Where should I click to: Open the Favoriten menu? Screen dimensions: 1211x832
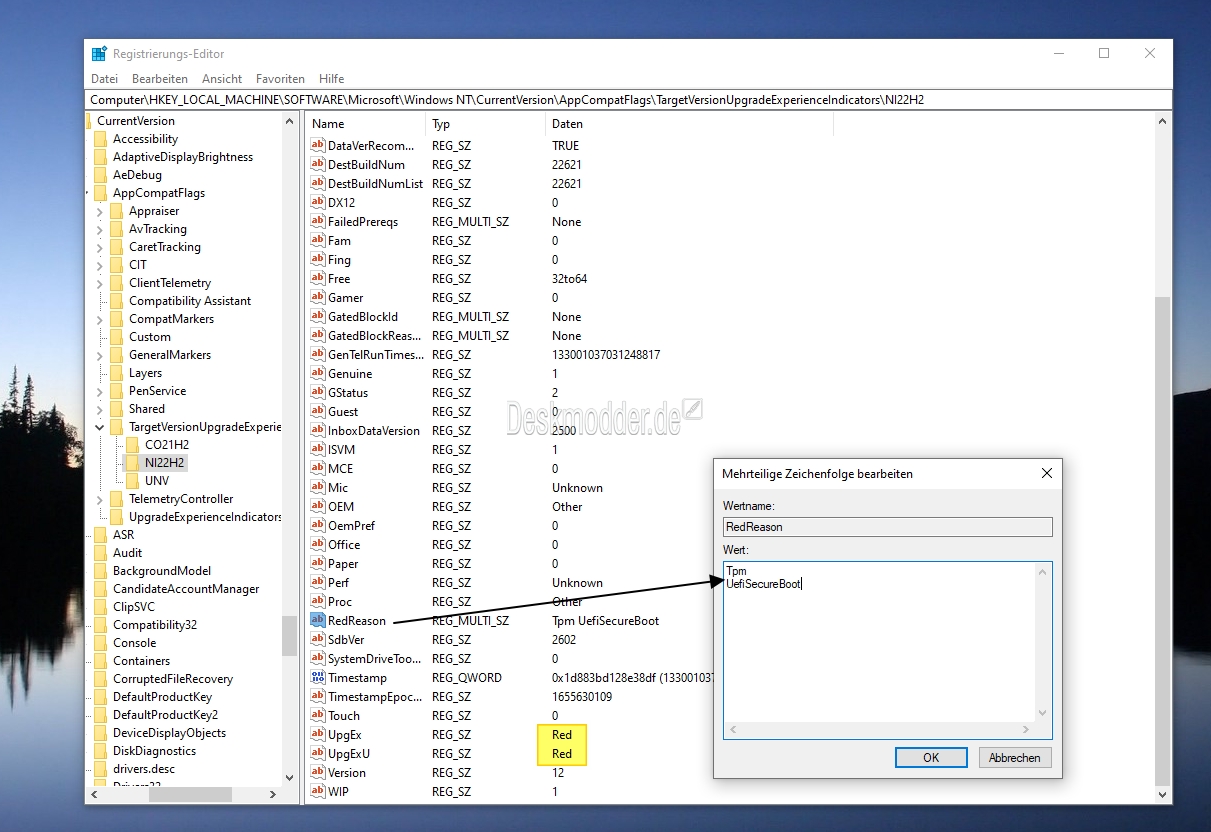click(x=280, y=78)
